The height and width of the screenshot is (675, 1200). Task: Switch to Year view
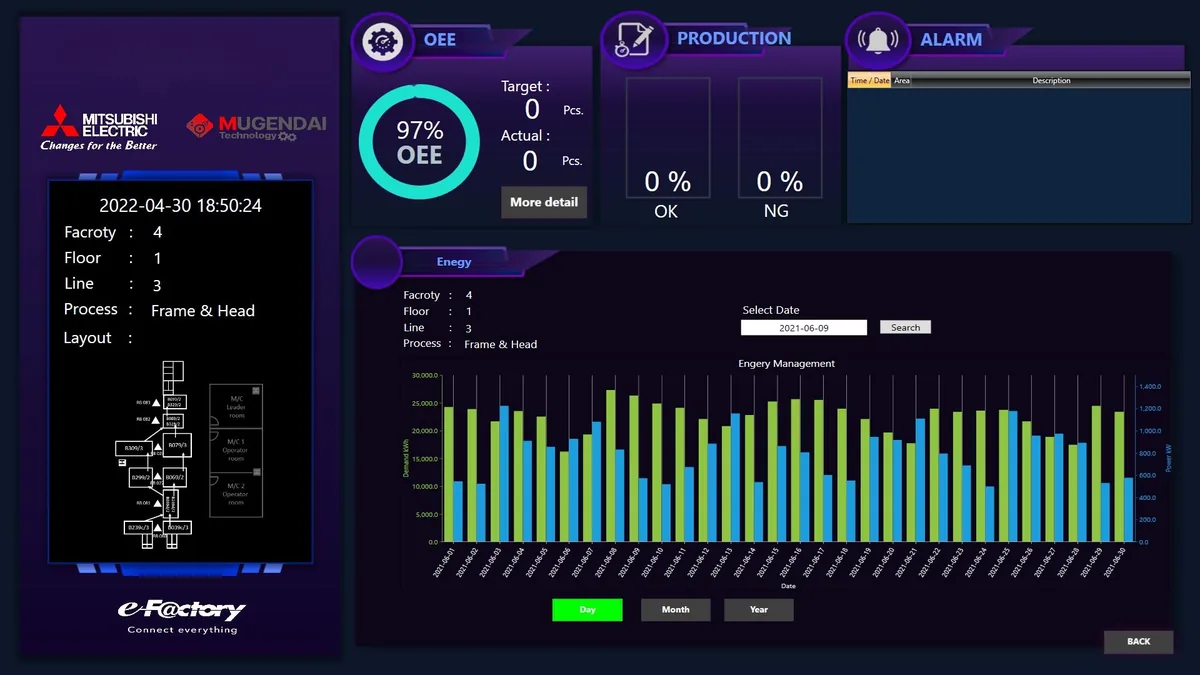tap(759, 610)
